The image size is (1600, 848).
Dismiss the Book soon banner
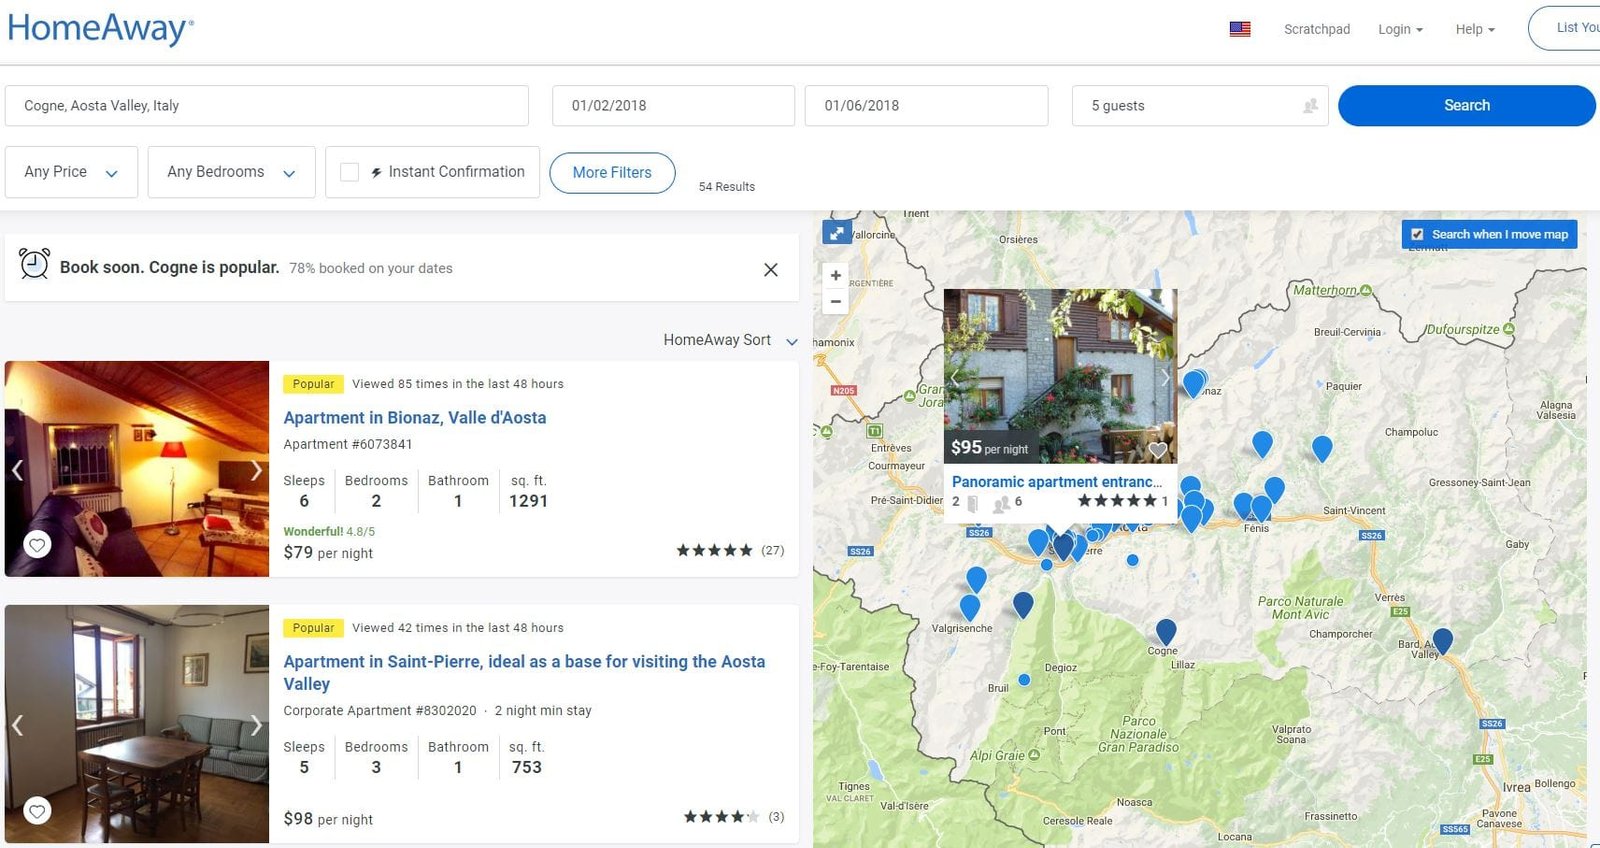771,269
